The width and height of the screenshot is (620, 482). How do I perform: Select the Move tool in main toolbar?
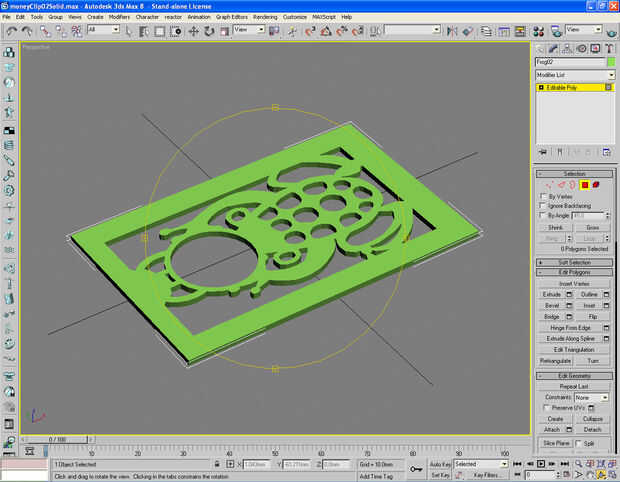coord(193,31)
